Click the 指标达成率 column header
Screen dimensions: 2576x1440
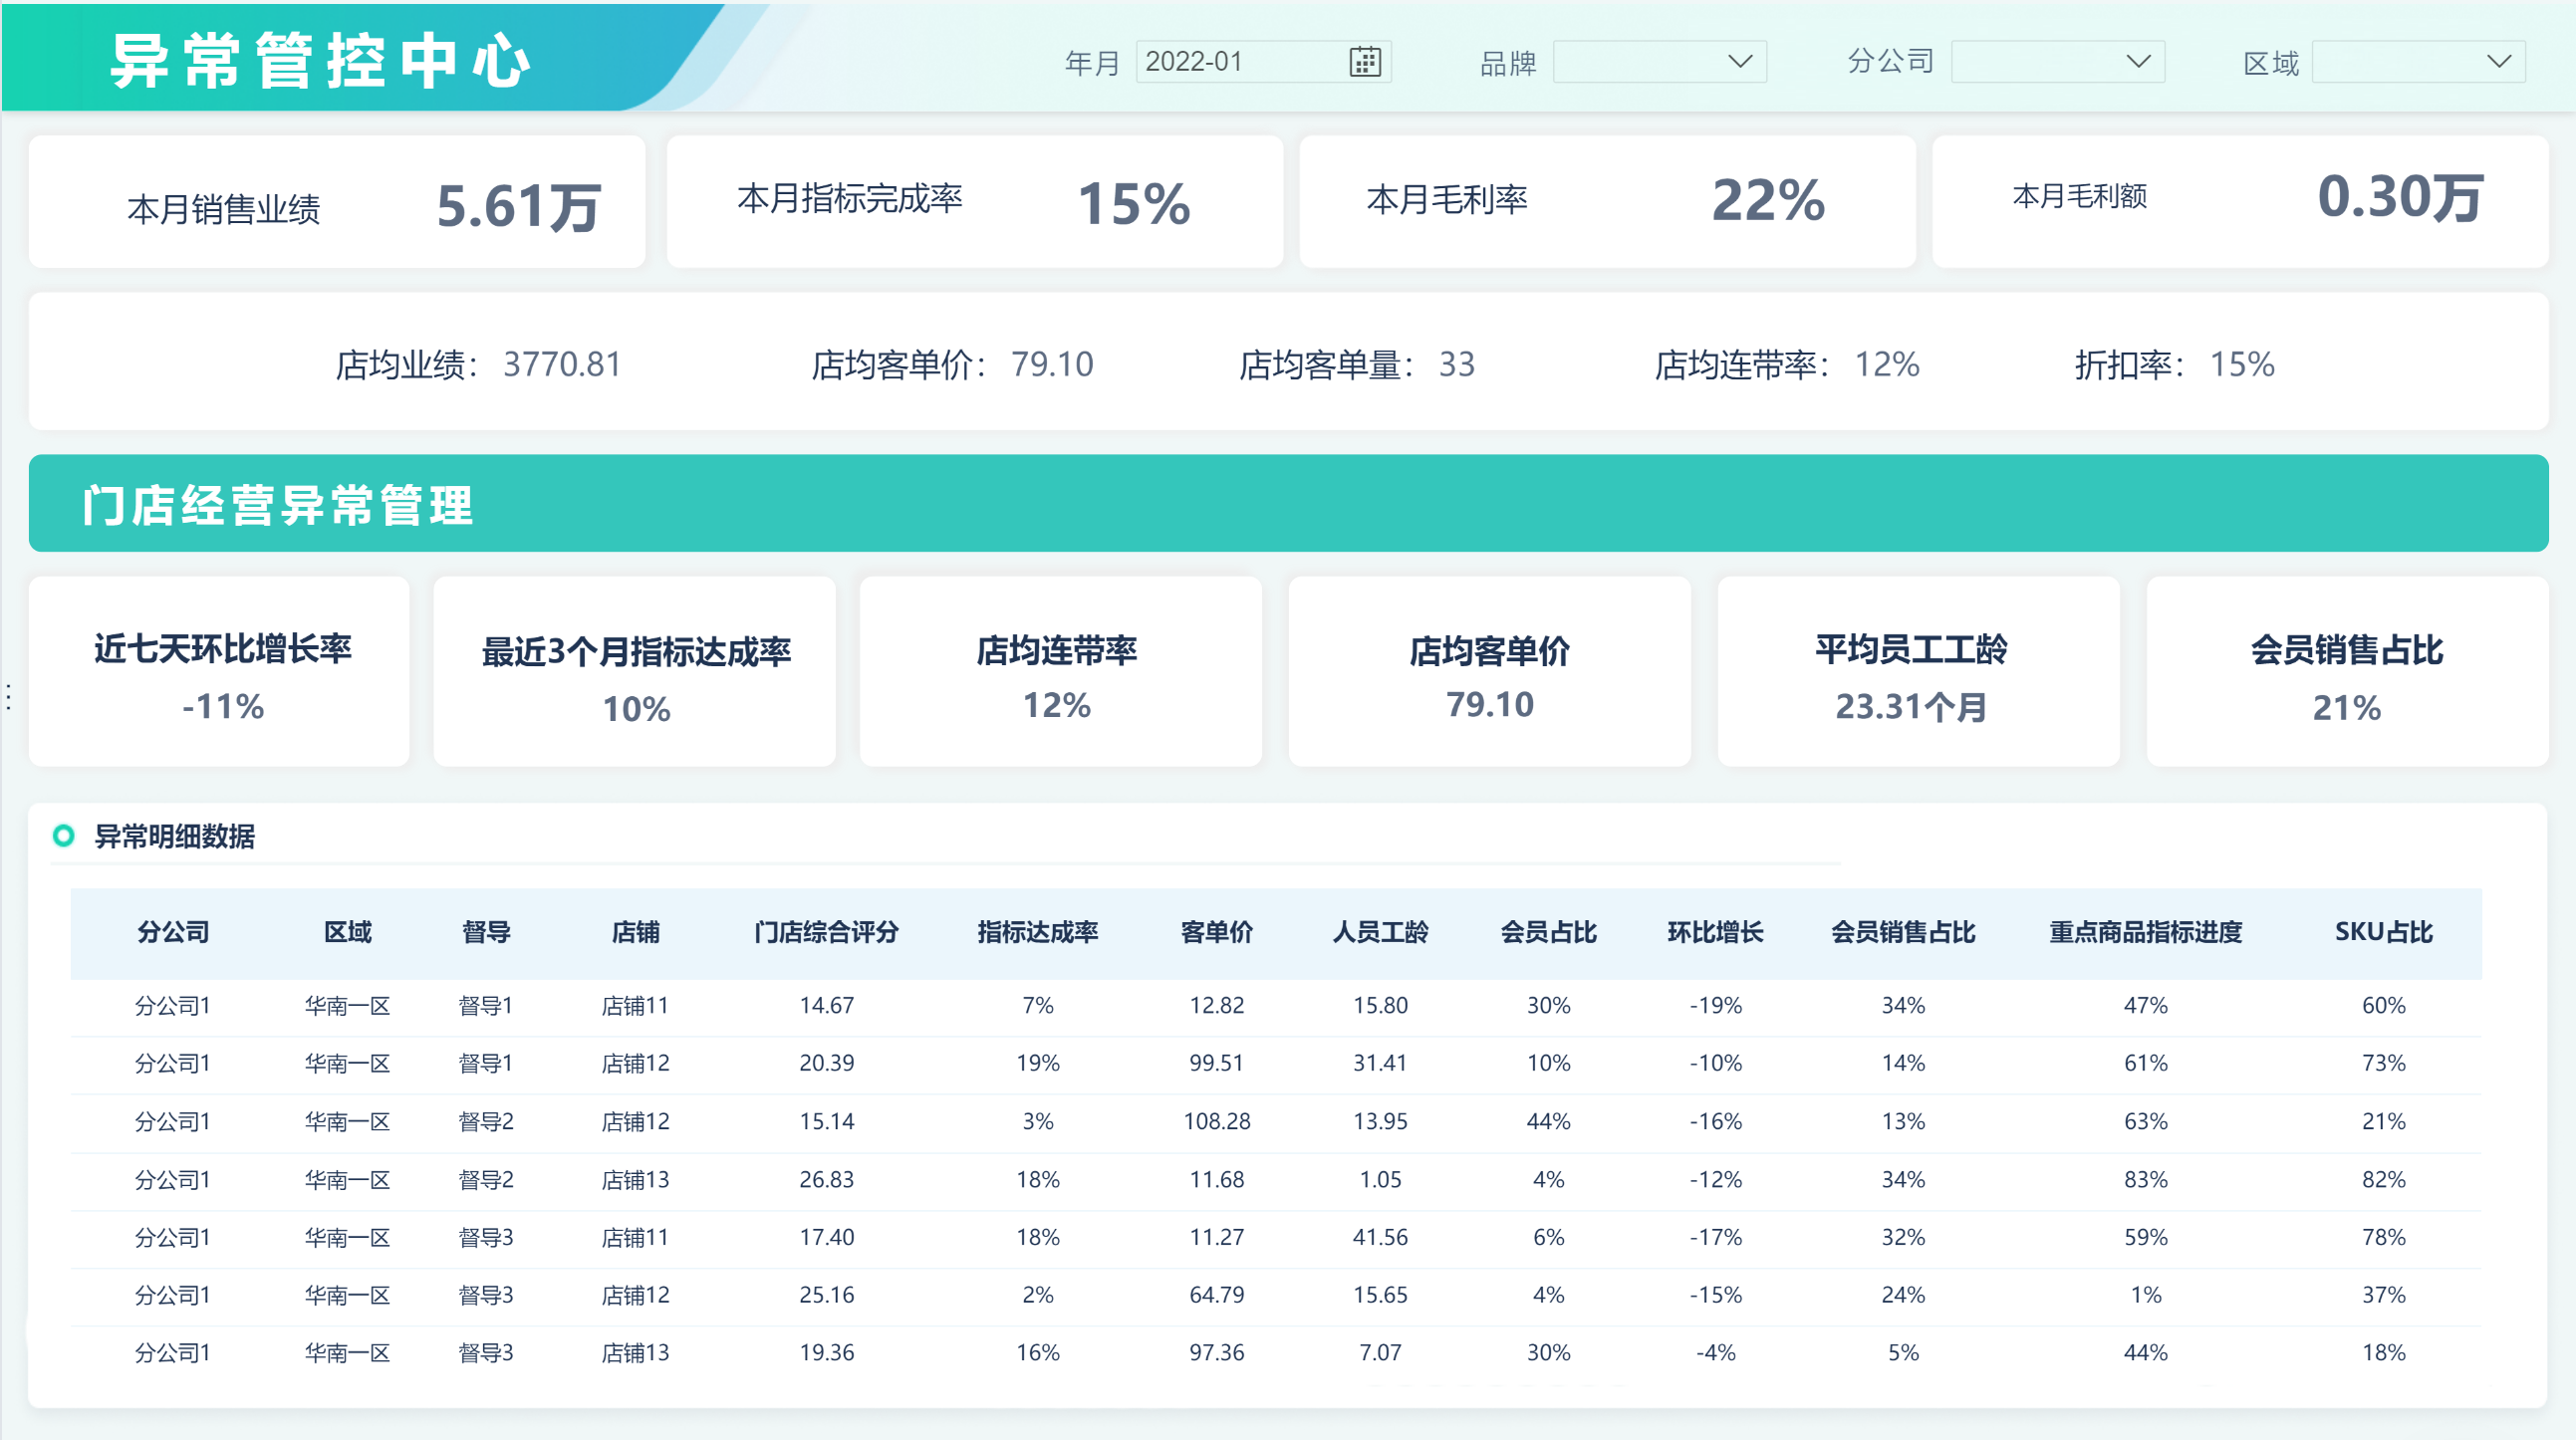(1037, 932)
